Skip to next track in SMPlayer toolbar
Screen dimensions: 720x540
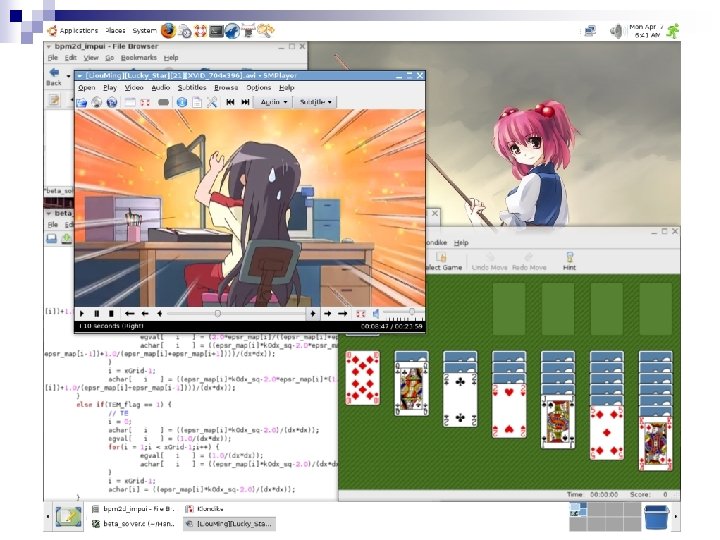coord(246,102)
